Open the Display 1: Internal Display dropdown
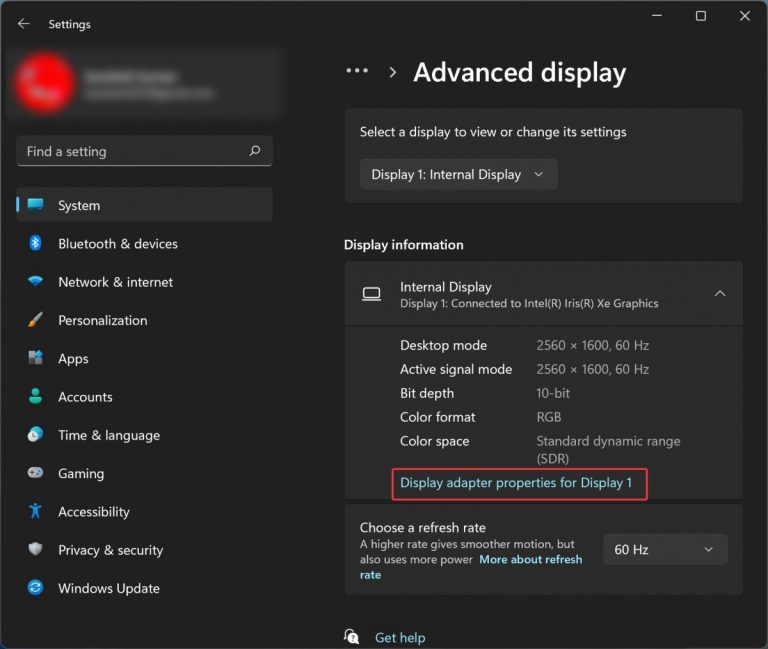Viewport: 768px width, 649px height. [x=458, y=174]
